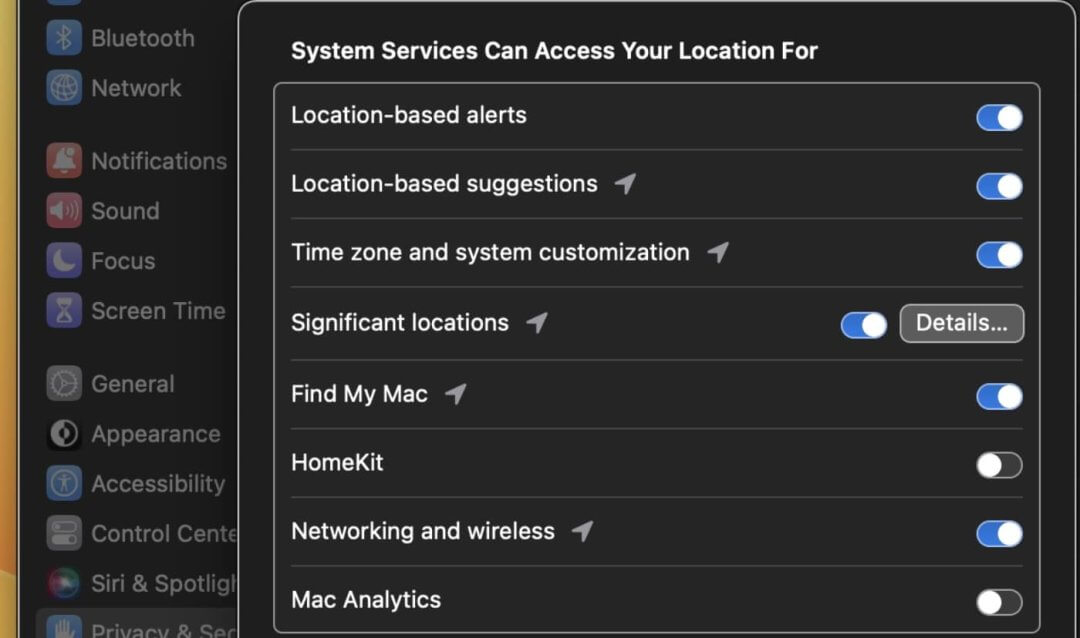Click the Notifications bell icon
The height and width of the screenshot is (638, 1080).
pos(64,161)
